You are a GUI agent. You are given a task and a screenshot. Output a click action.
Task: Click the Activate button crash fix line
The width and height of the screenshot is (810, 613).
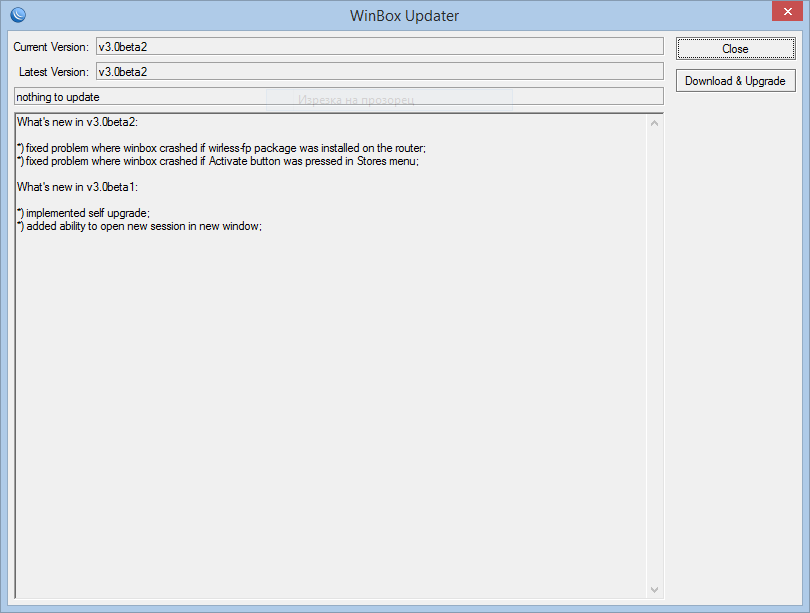[x=217, y=161]
